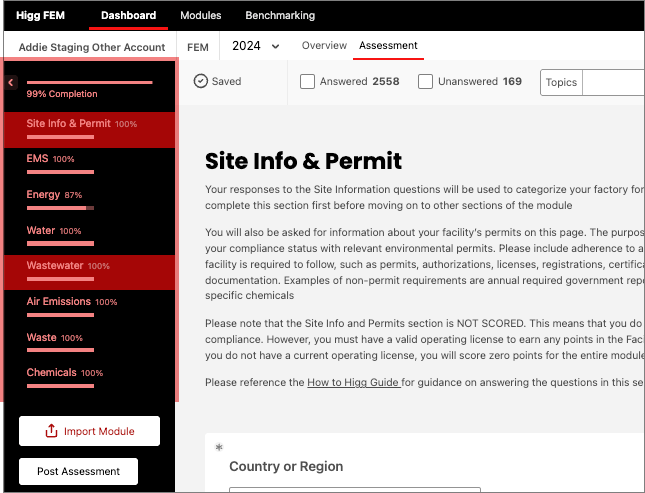Open the 2024 year dropdown
The image size is (645, 493).
pos(256,46)
